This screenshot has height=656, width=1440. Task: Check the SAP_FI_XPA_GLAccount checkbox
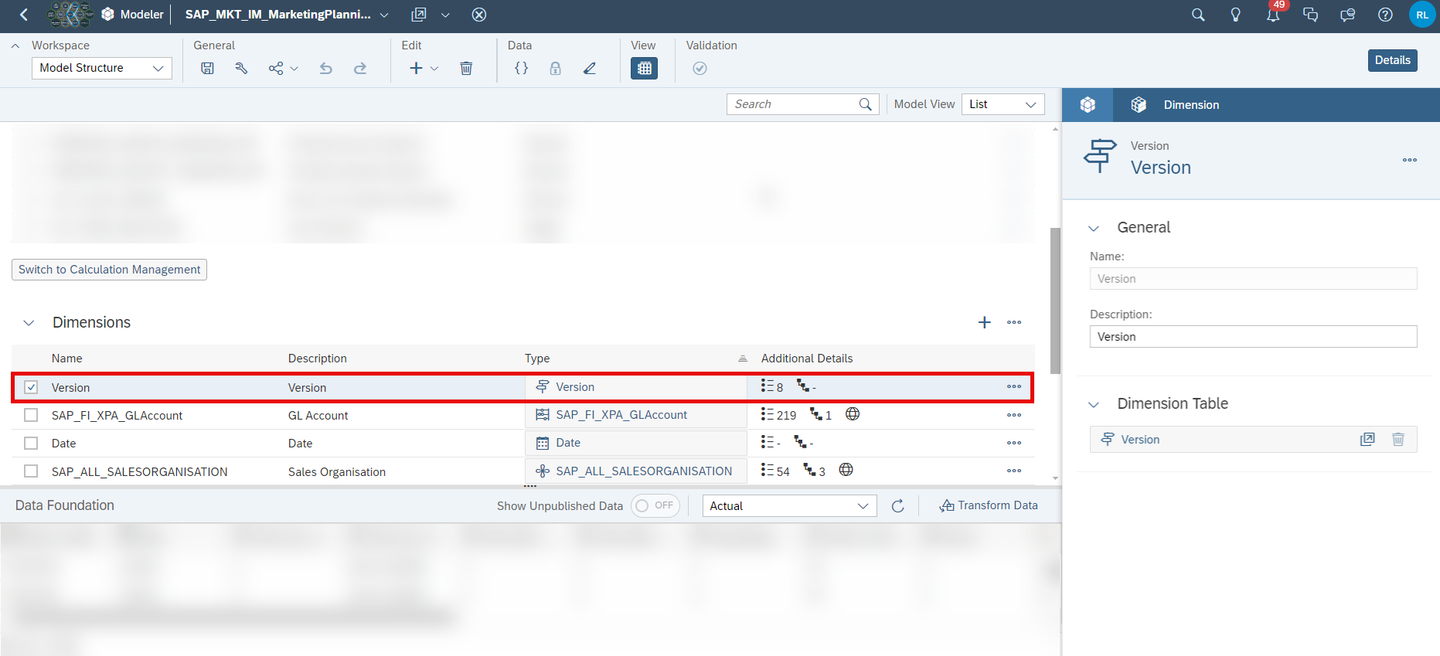(31, 415)
